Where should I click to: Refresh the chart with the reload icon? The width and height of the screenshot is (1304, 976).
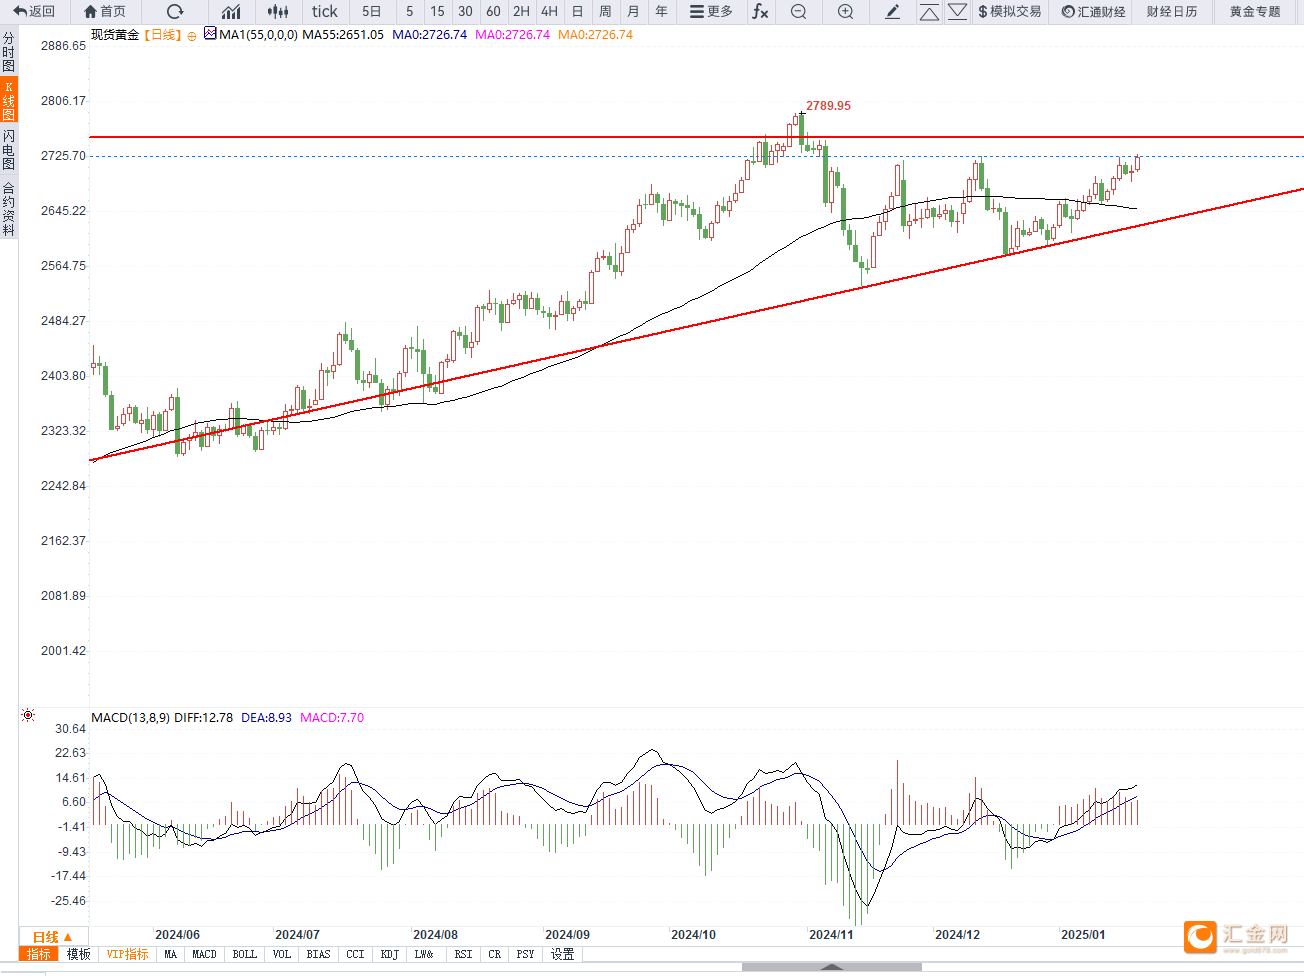point(175,12)
